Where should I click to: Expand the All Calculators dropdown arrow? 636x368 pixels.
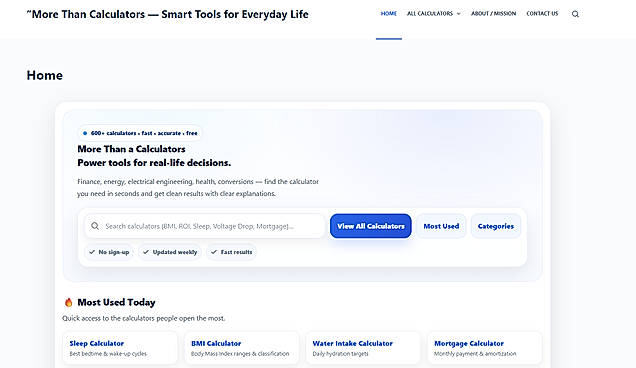pos(459,14)
